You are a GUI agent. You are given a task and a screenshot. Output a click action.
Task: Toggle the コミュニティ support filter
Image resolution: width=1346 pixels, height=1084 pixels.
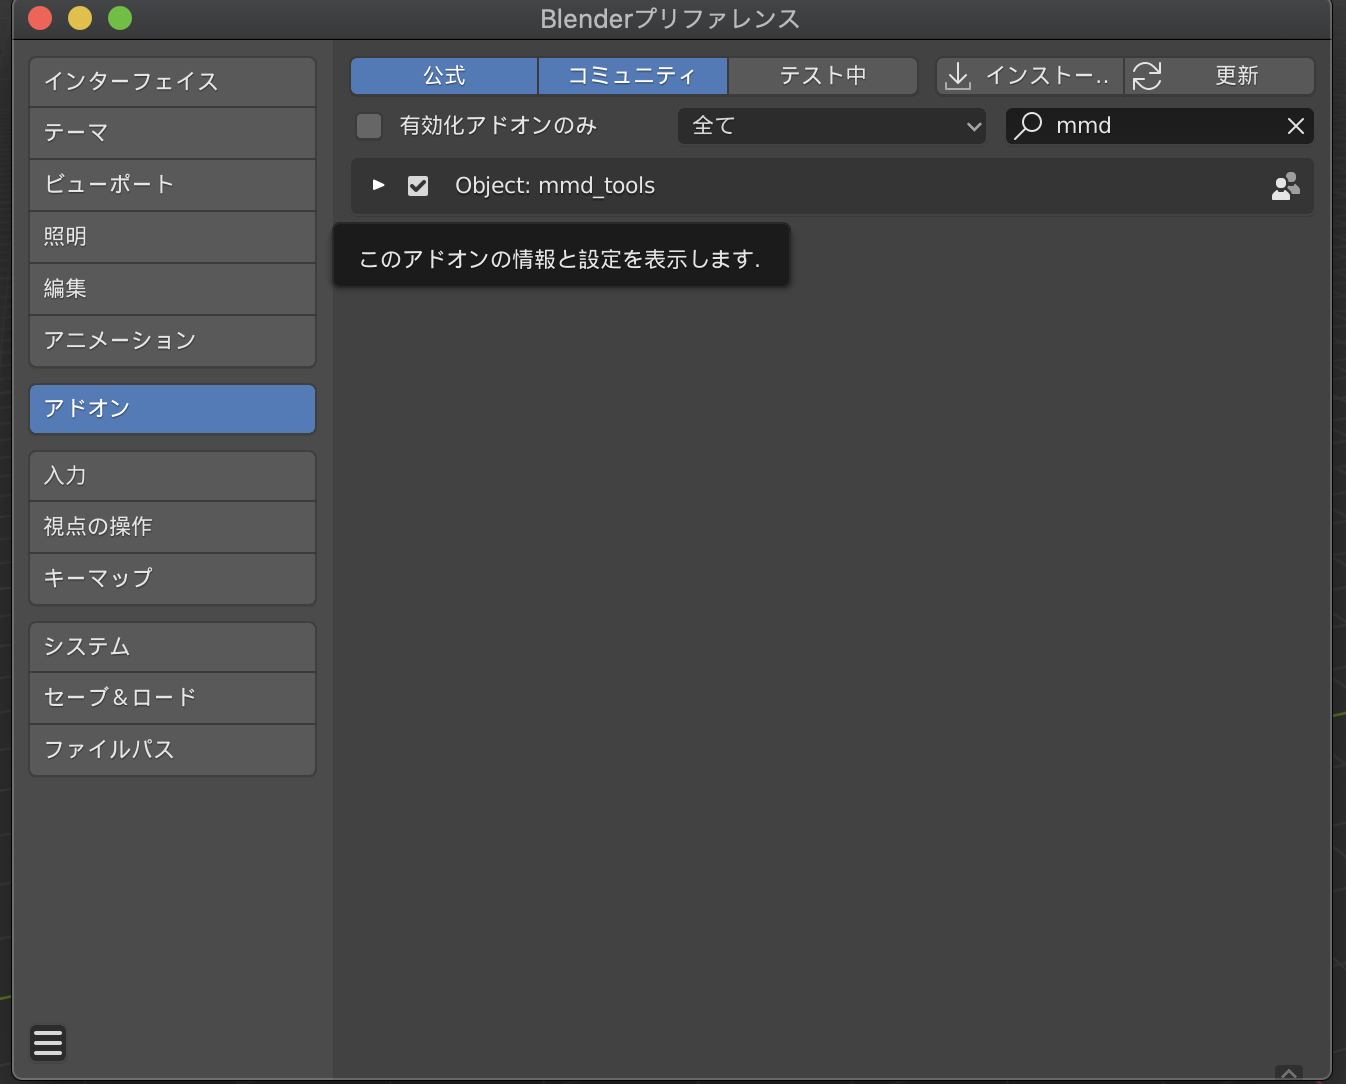[632, 76]
